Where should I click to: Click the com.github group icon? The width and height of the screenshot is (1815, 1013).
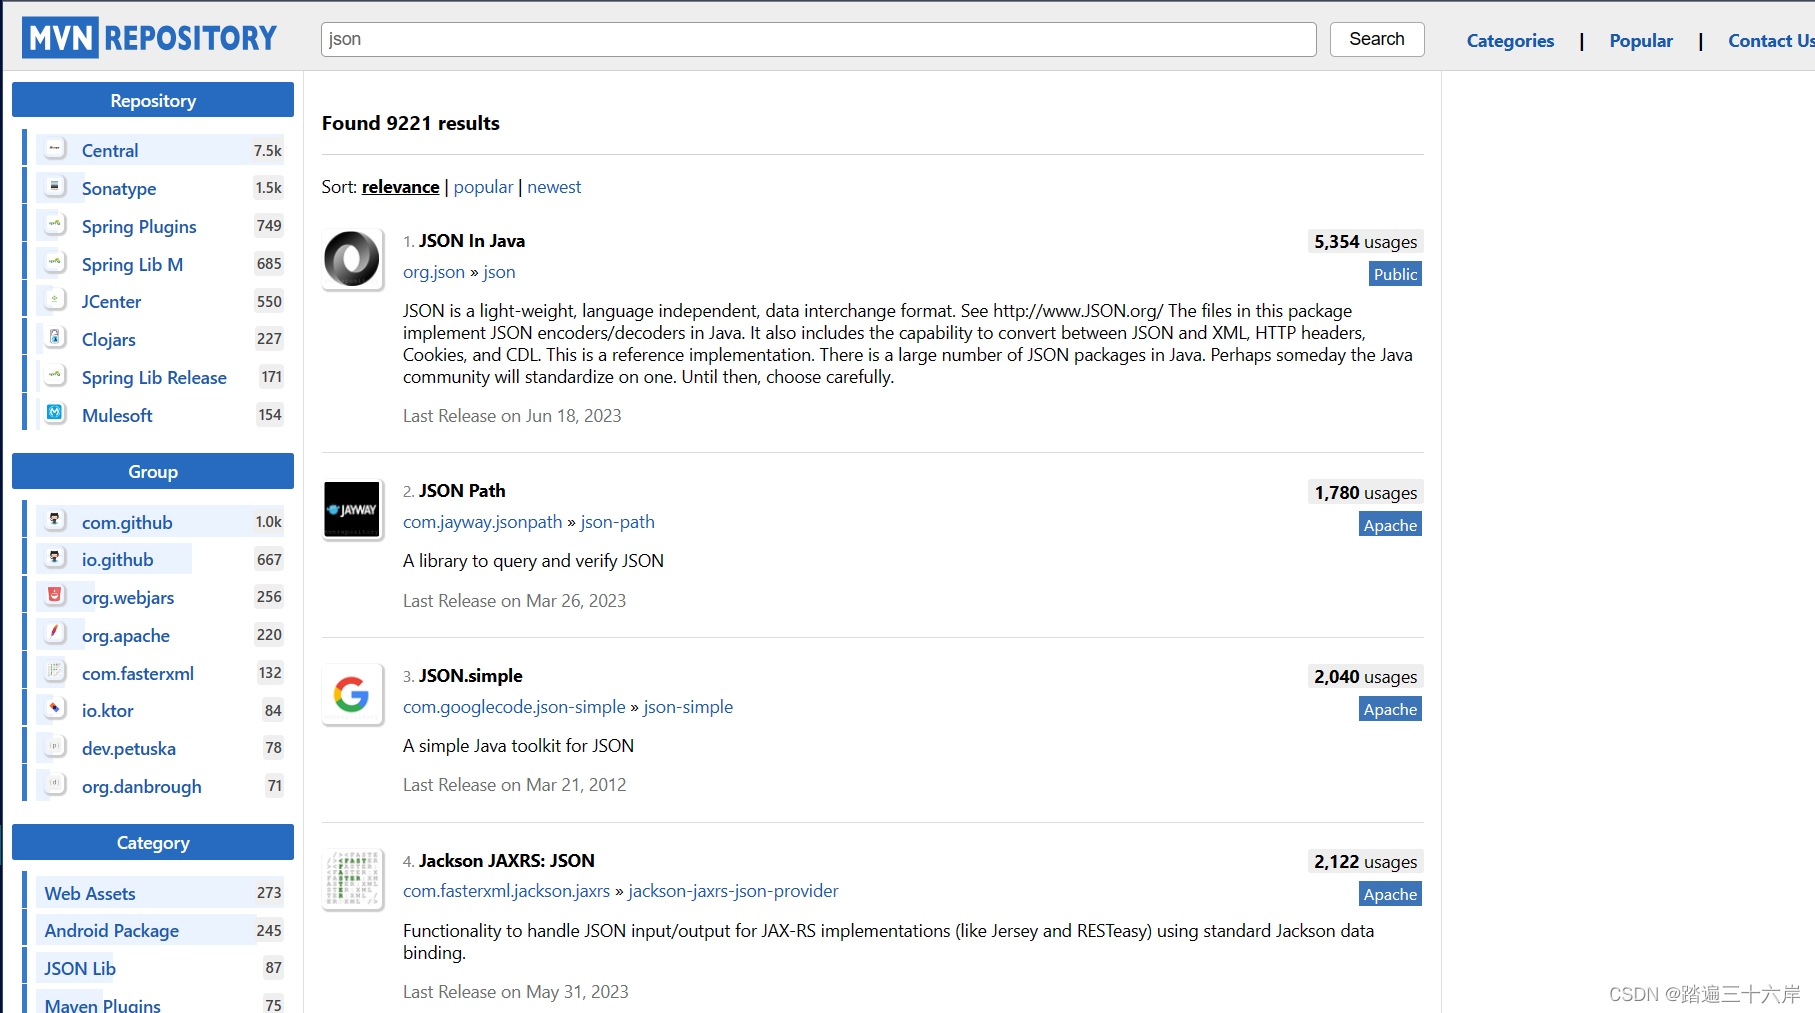pos(55,521)
